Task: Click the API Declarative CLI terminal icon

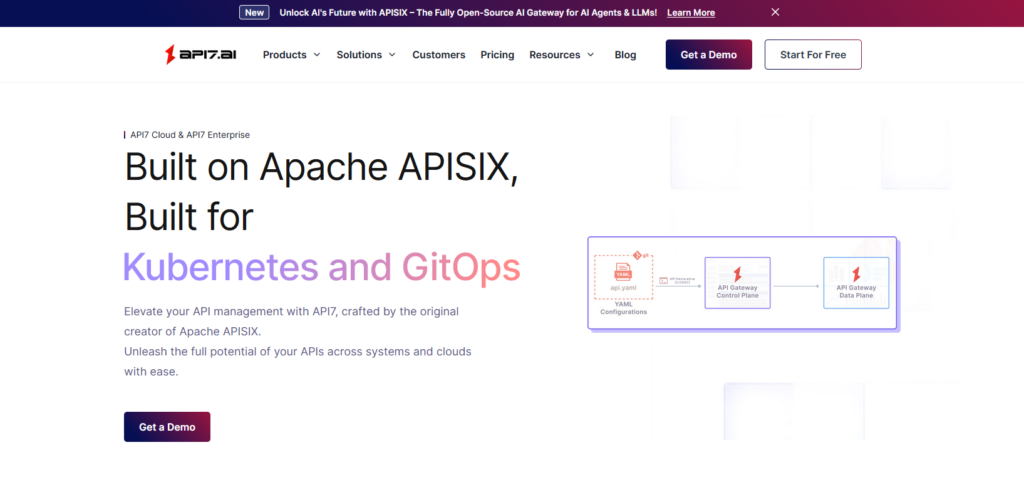Action: click(x=664, y=280)
